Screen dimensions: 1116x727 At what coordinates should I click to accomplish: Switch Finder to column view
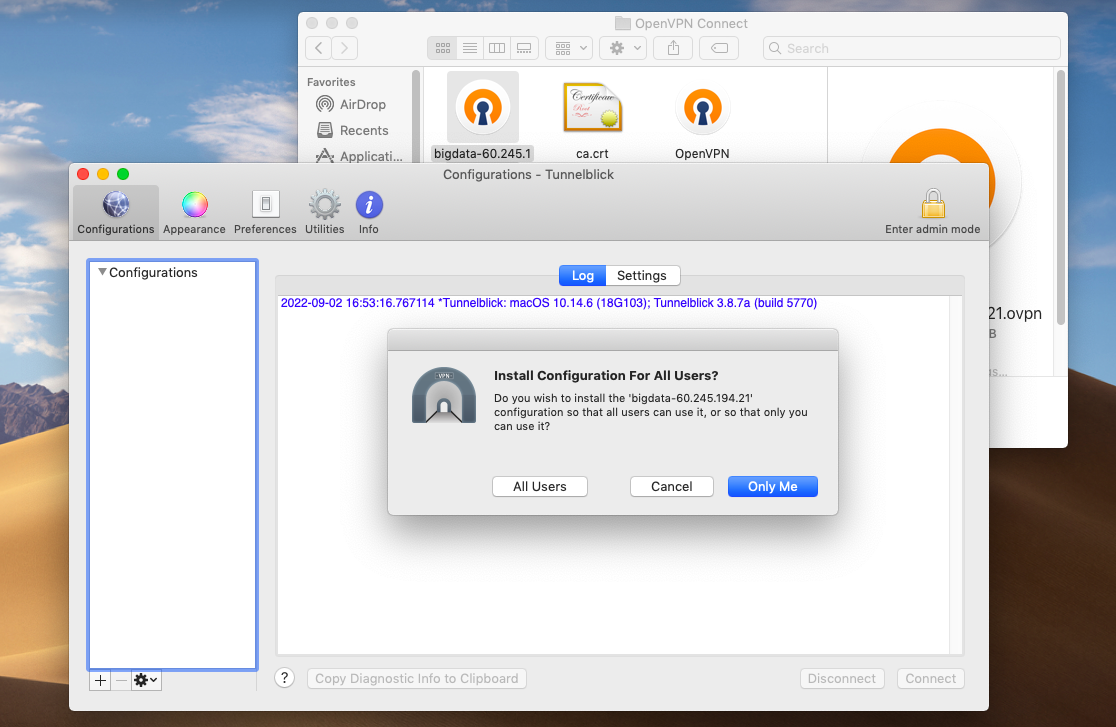click(x=497, y=48)
